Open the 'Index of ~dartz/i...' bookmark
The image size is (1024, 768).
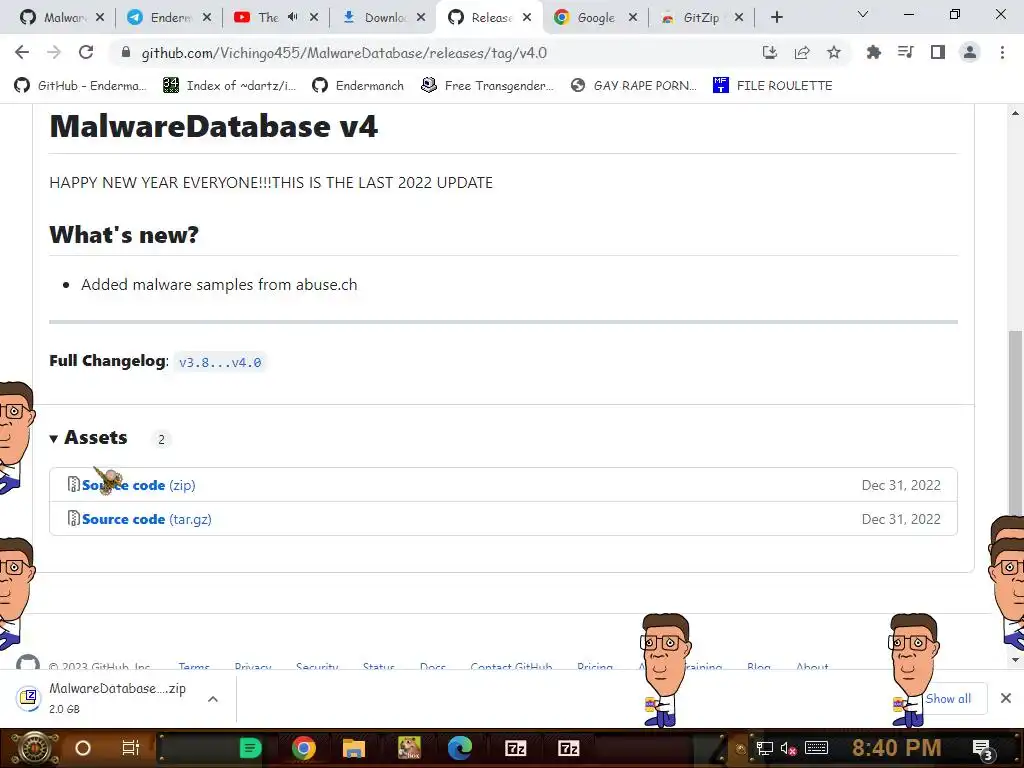tap(229, 86)
